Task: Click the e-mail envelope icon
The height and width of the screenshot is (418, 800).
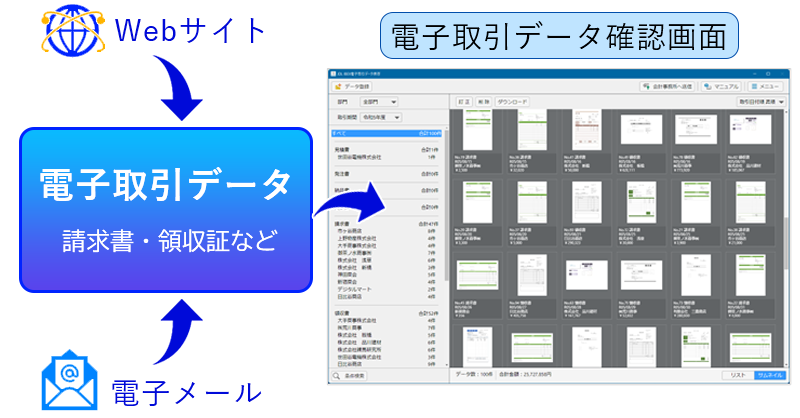Action: [x=69, y=380]
